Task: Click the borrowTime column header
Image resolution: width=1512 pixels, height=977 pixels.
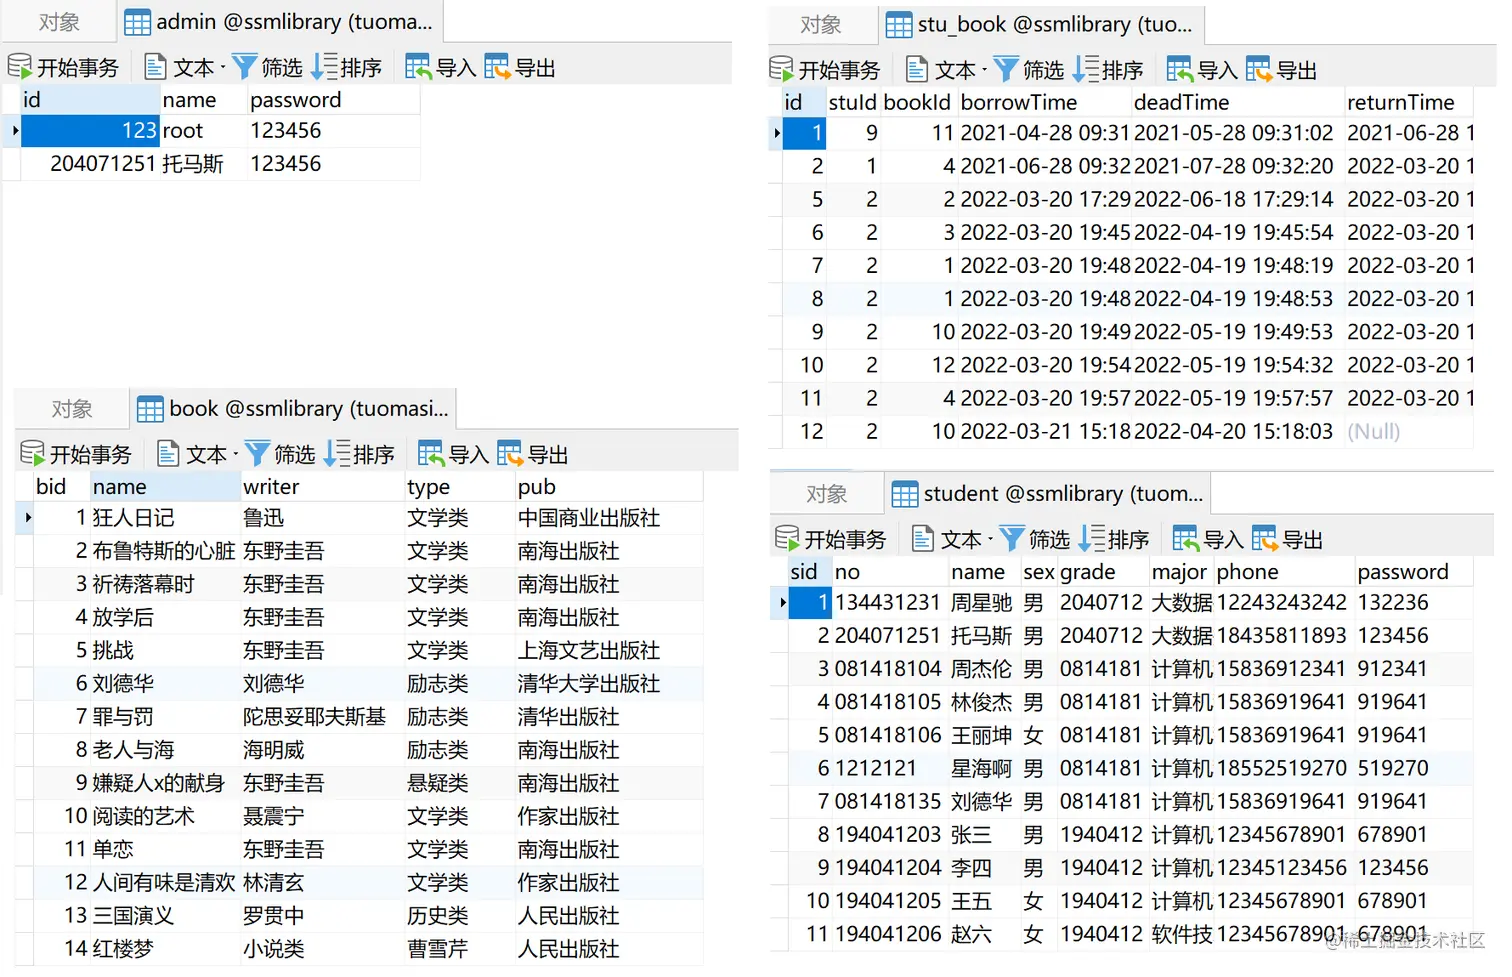Action: tap(1044, 102)
